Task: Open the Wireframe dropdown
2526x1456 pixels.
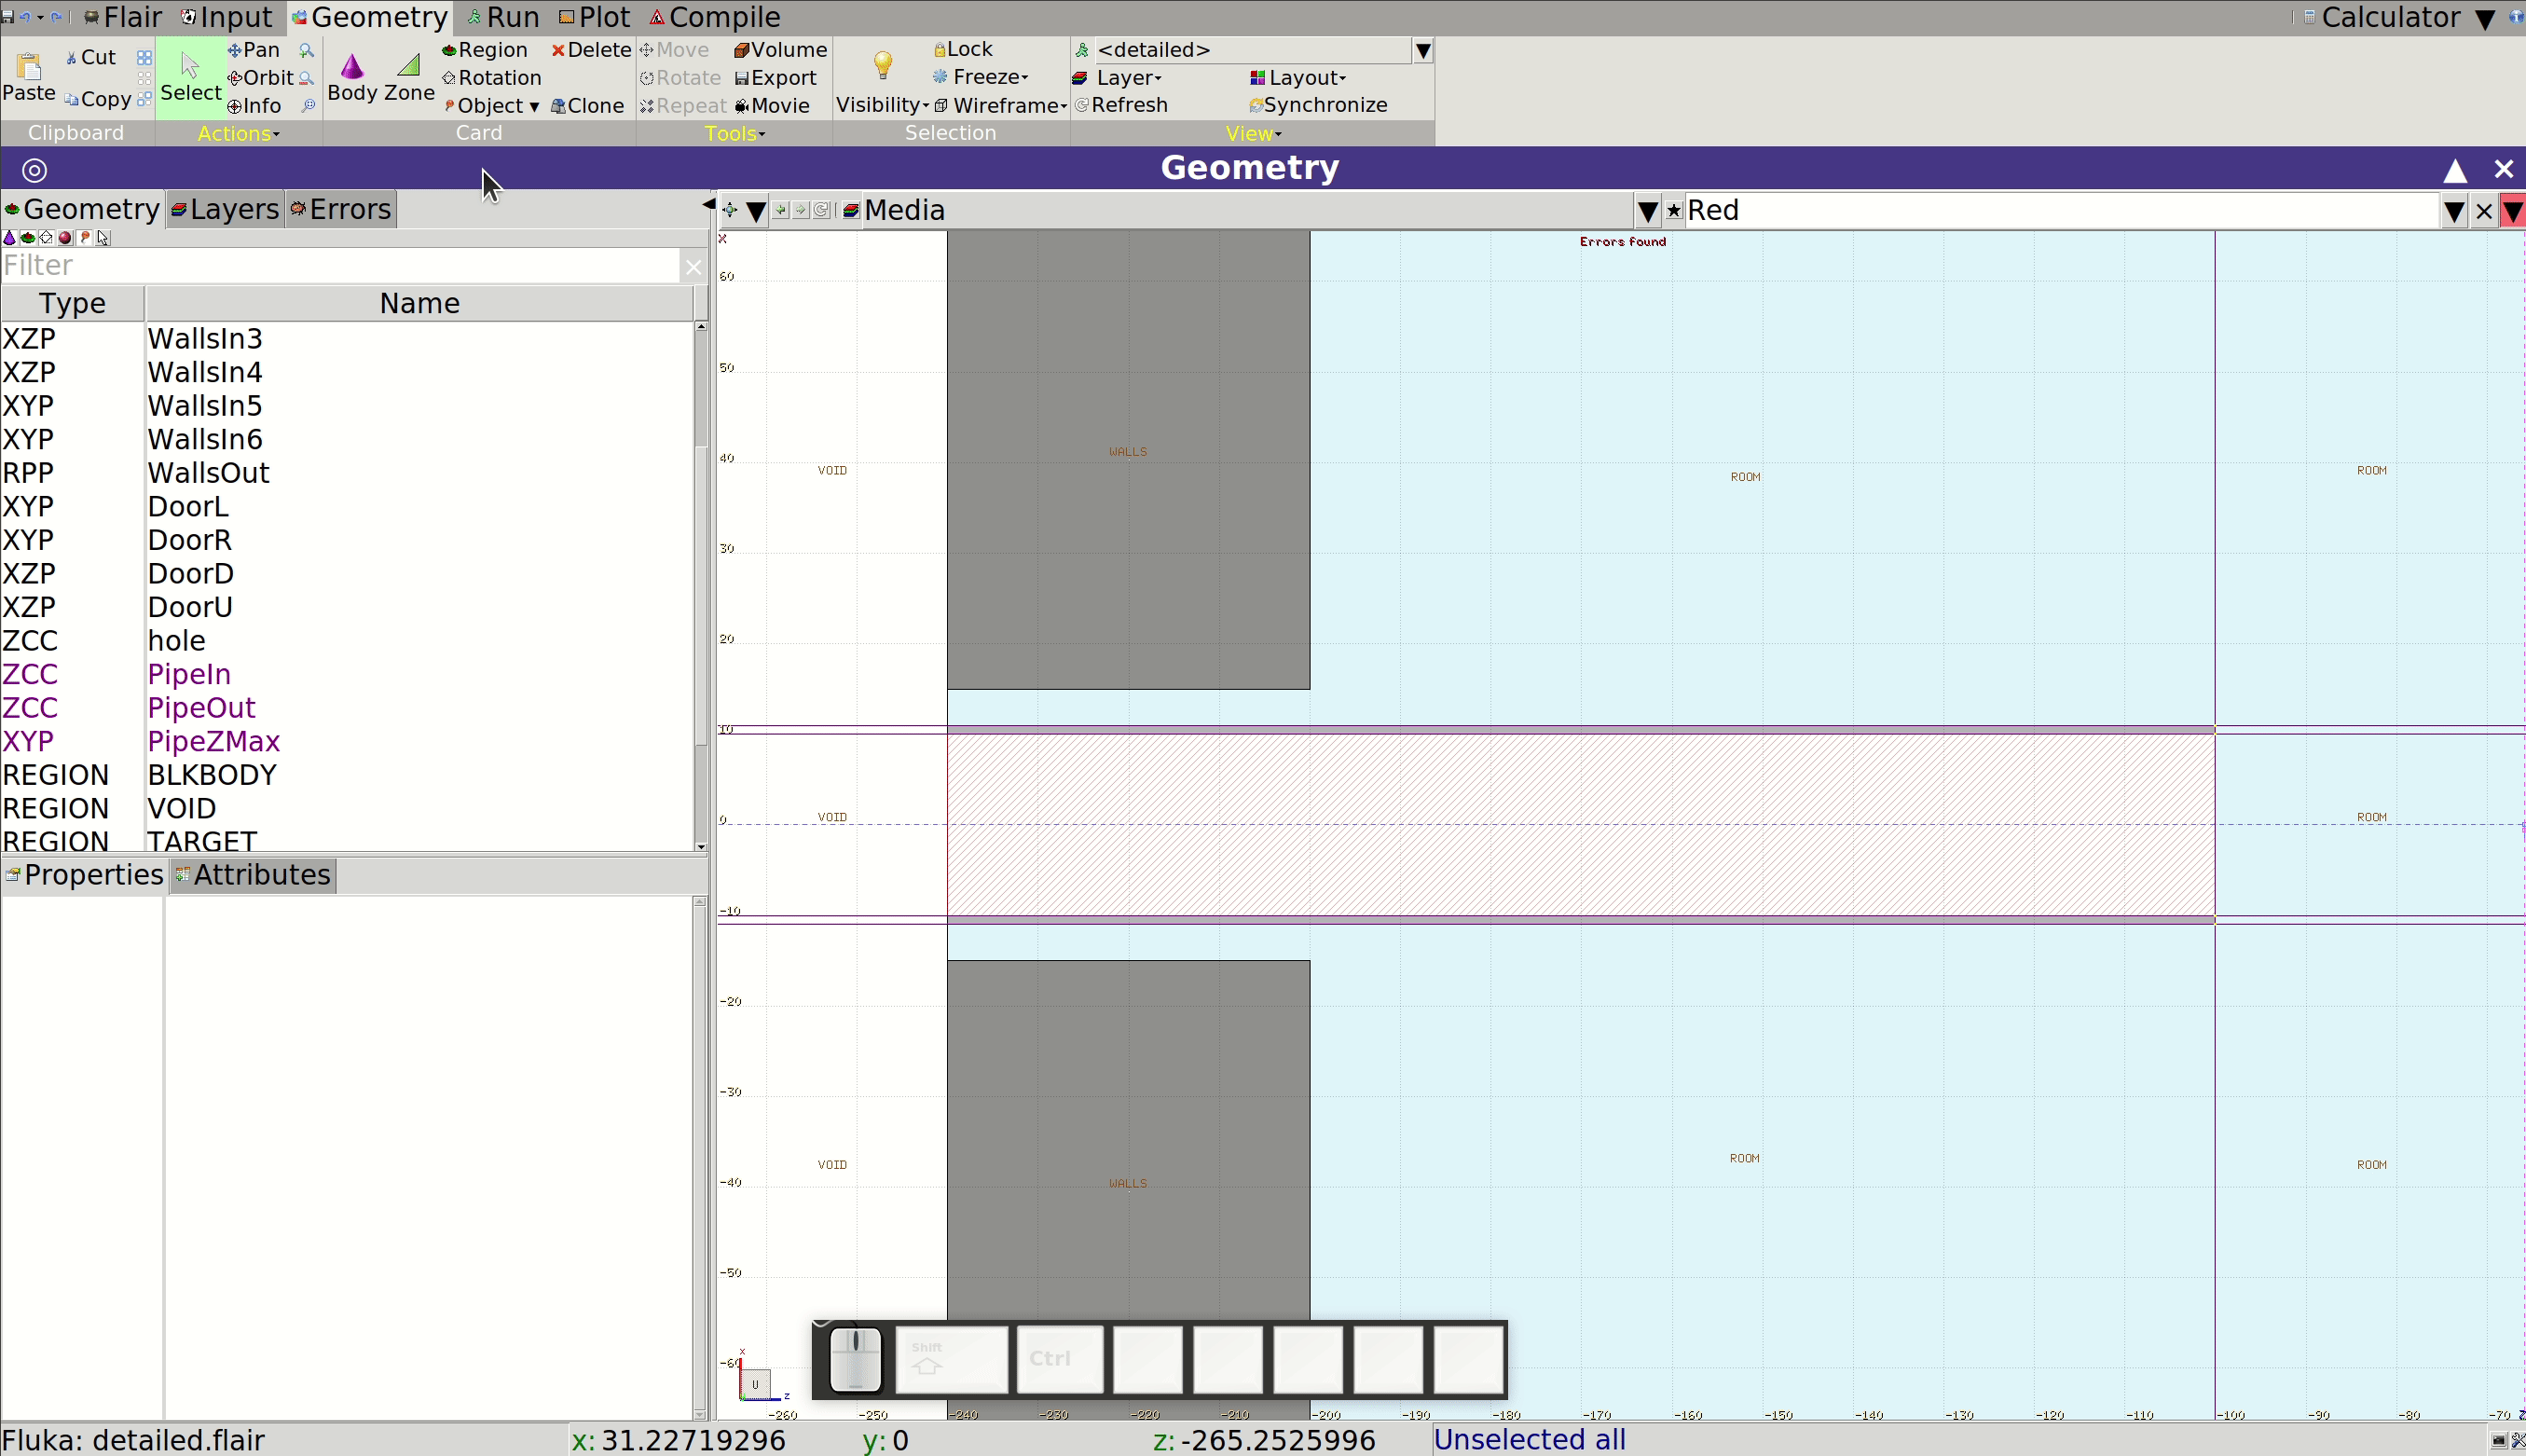Action: click(x=1000, y=105)
